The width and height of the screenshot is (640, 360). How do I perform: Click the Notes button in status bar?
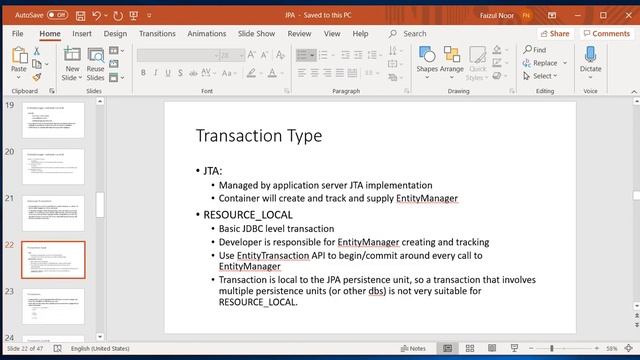[413, 348]
